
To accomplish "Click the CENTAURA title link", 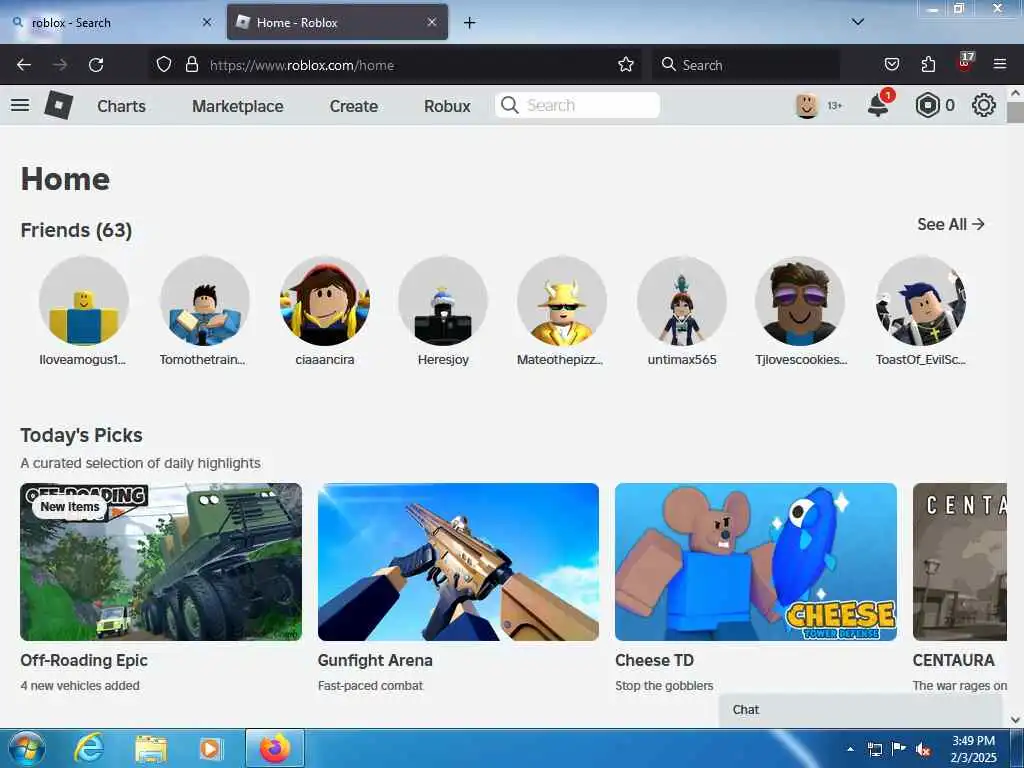I will coord(953,660).
